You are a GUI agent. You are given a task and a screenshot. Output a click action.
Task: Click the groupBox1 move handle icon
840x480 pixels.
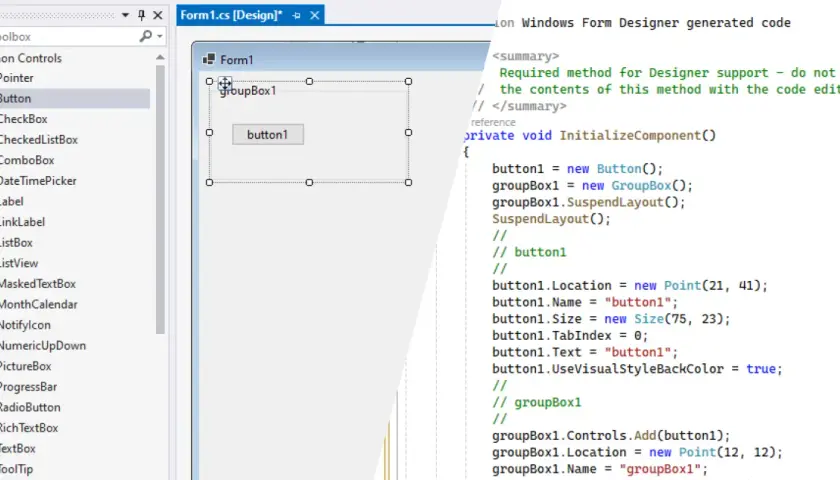click(225, 84)
